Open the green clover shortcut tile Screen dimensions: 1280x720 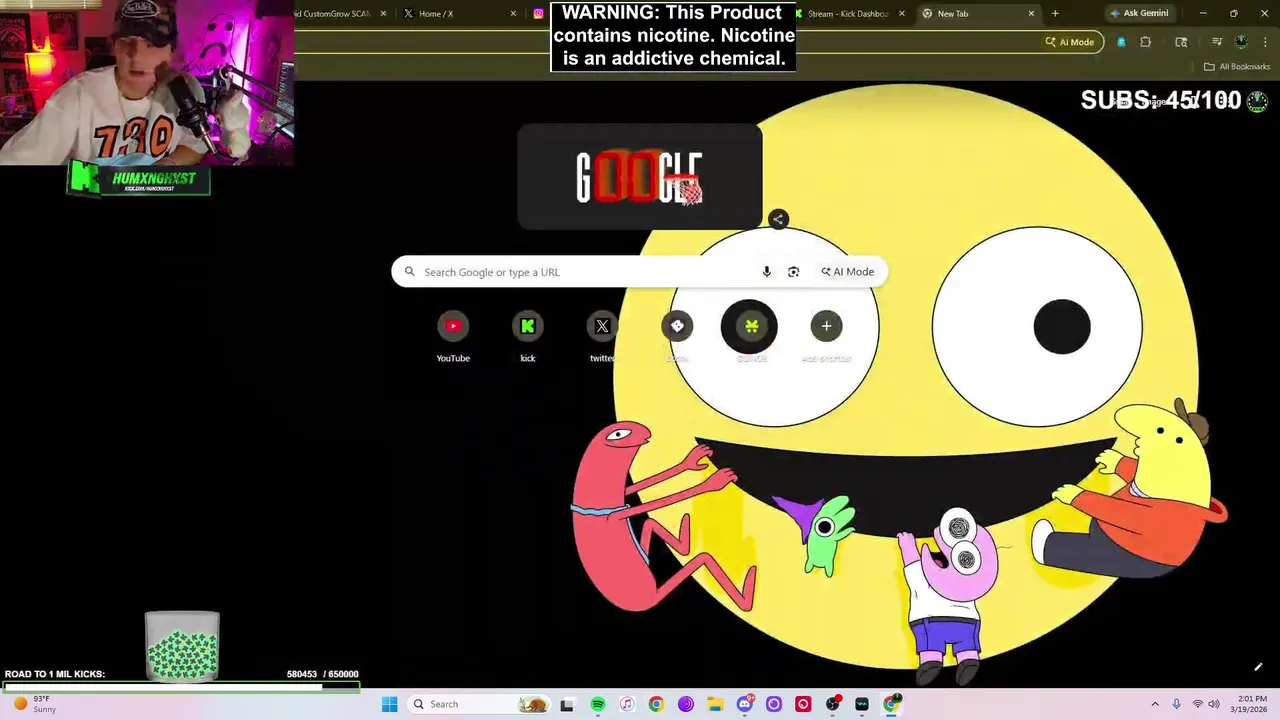(x=751, y=336)
